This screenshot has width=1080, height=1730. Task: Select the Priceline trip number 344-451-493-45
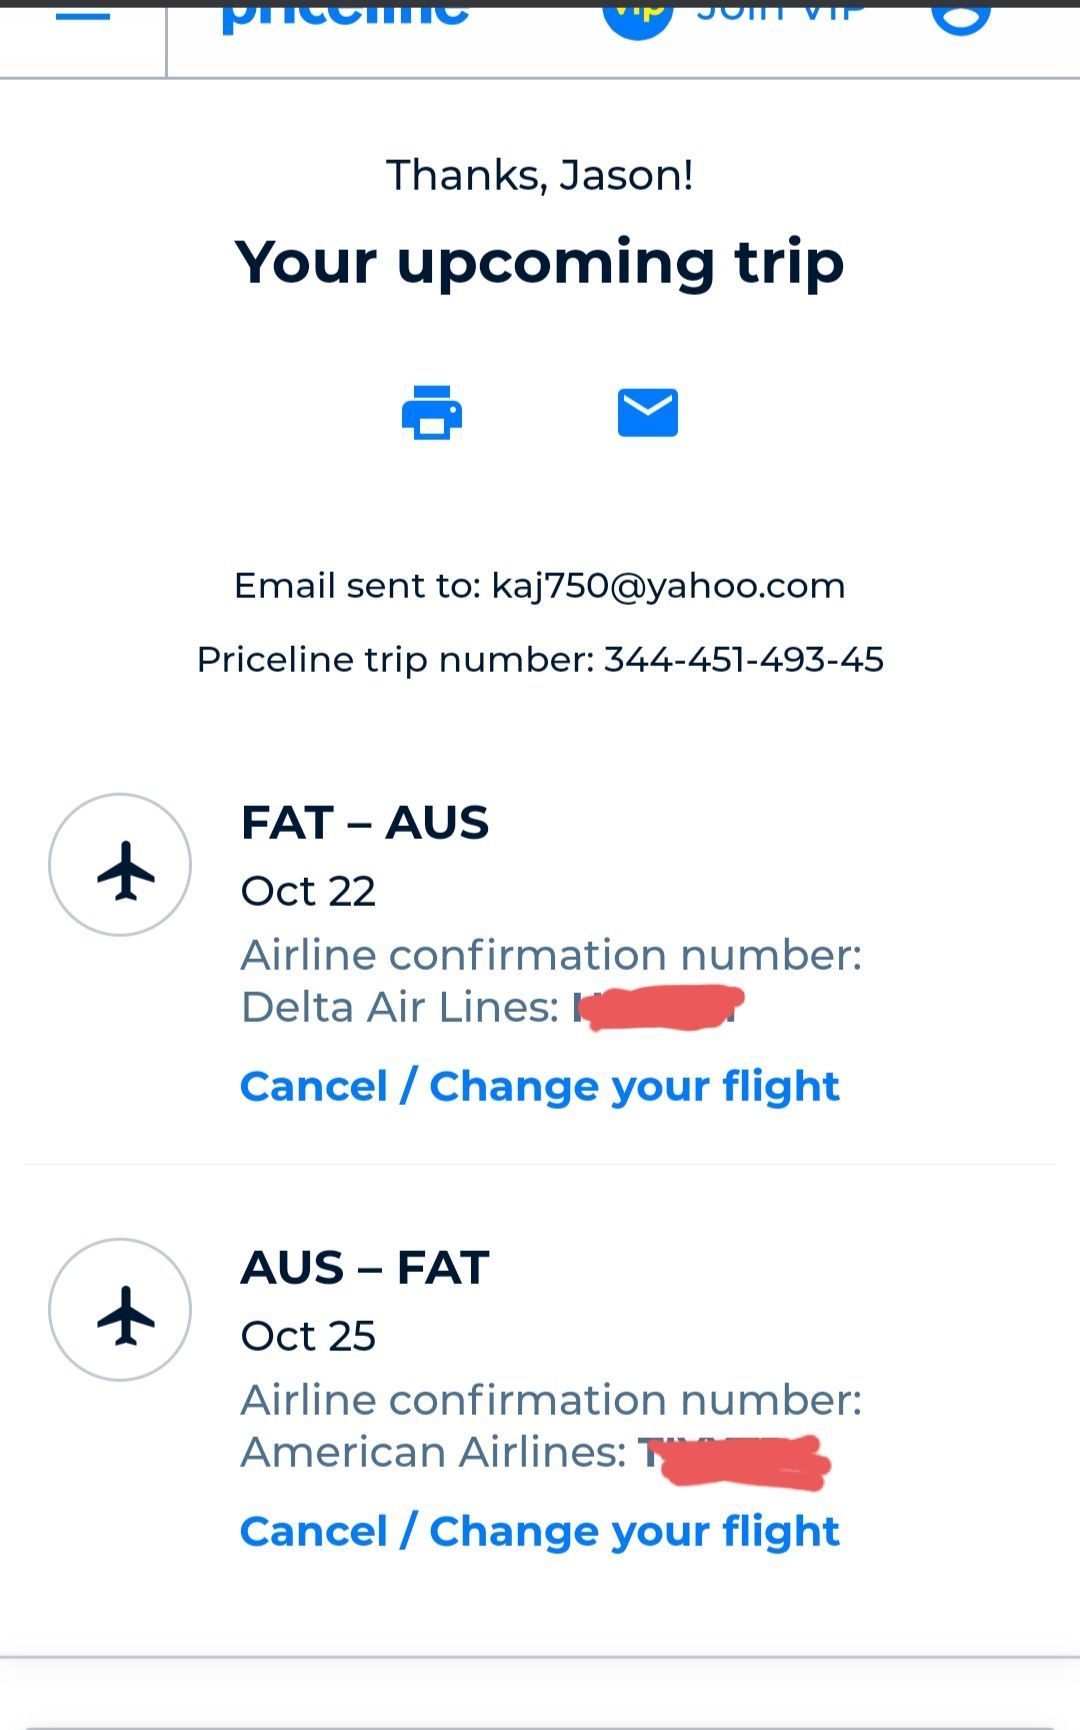pyautogui.click(x=743, y=660)
